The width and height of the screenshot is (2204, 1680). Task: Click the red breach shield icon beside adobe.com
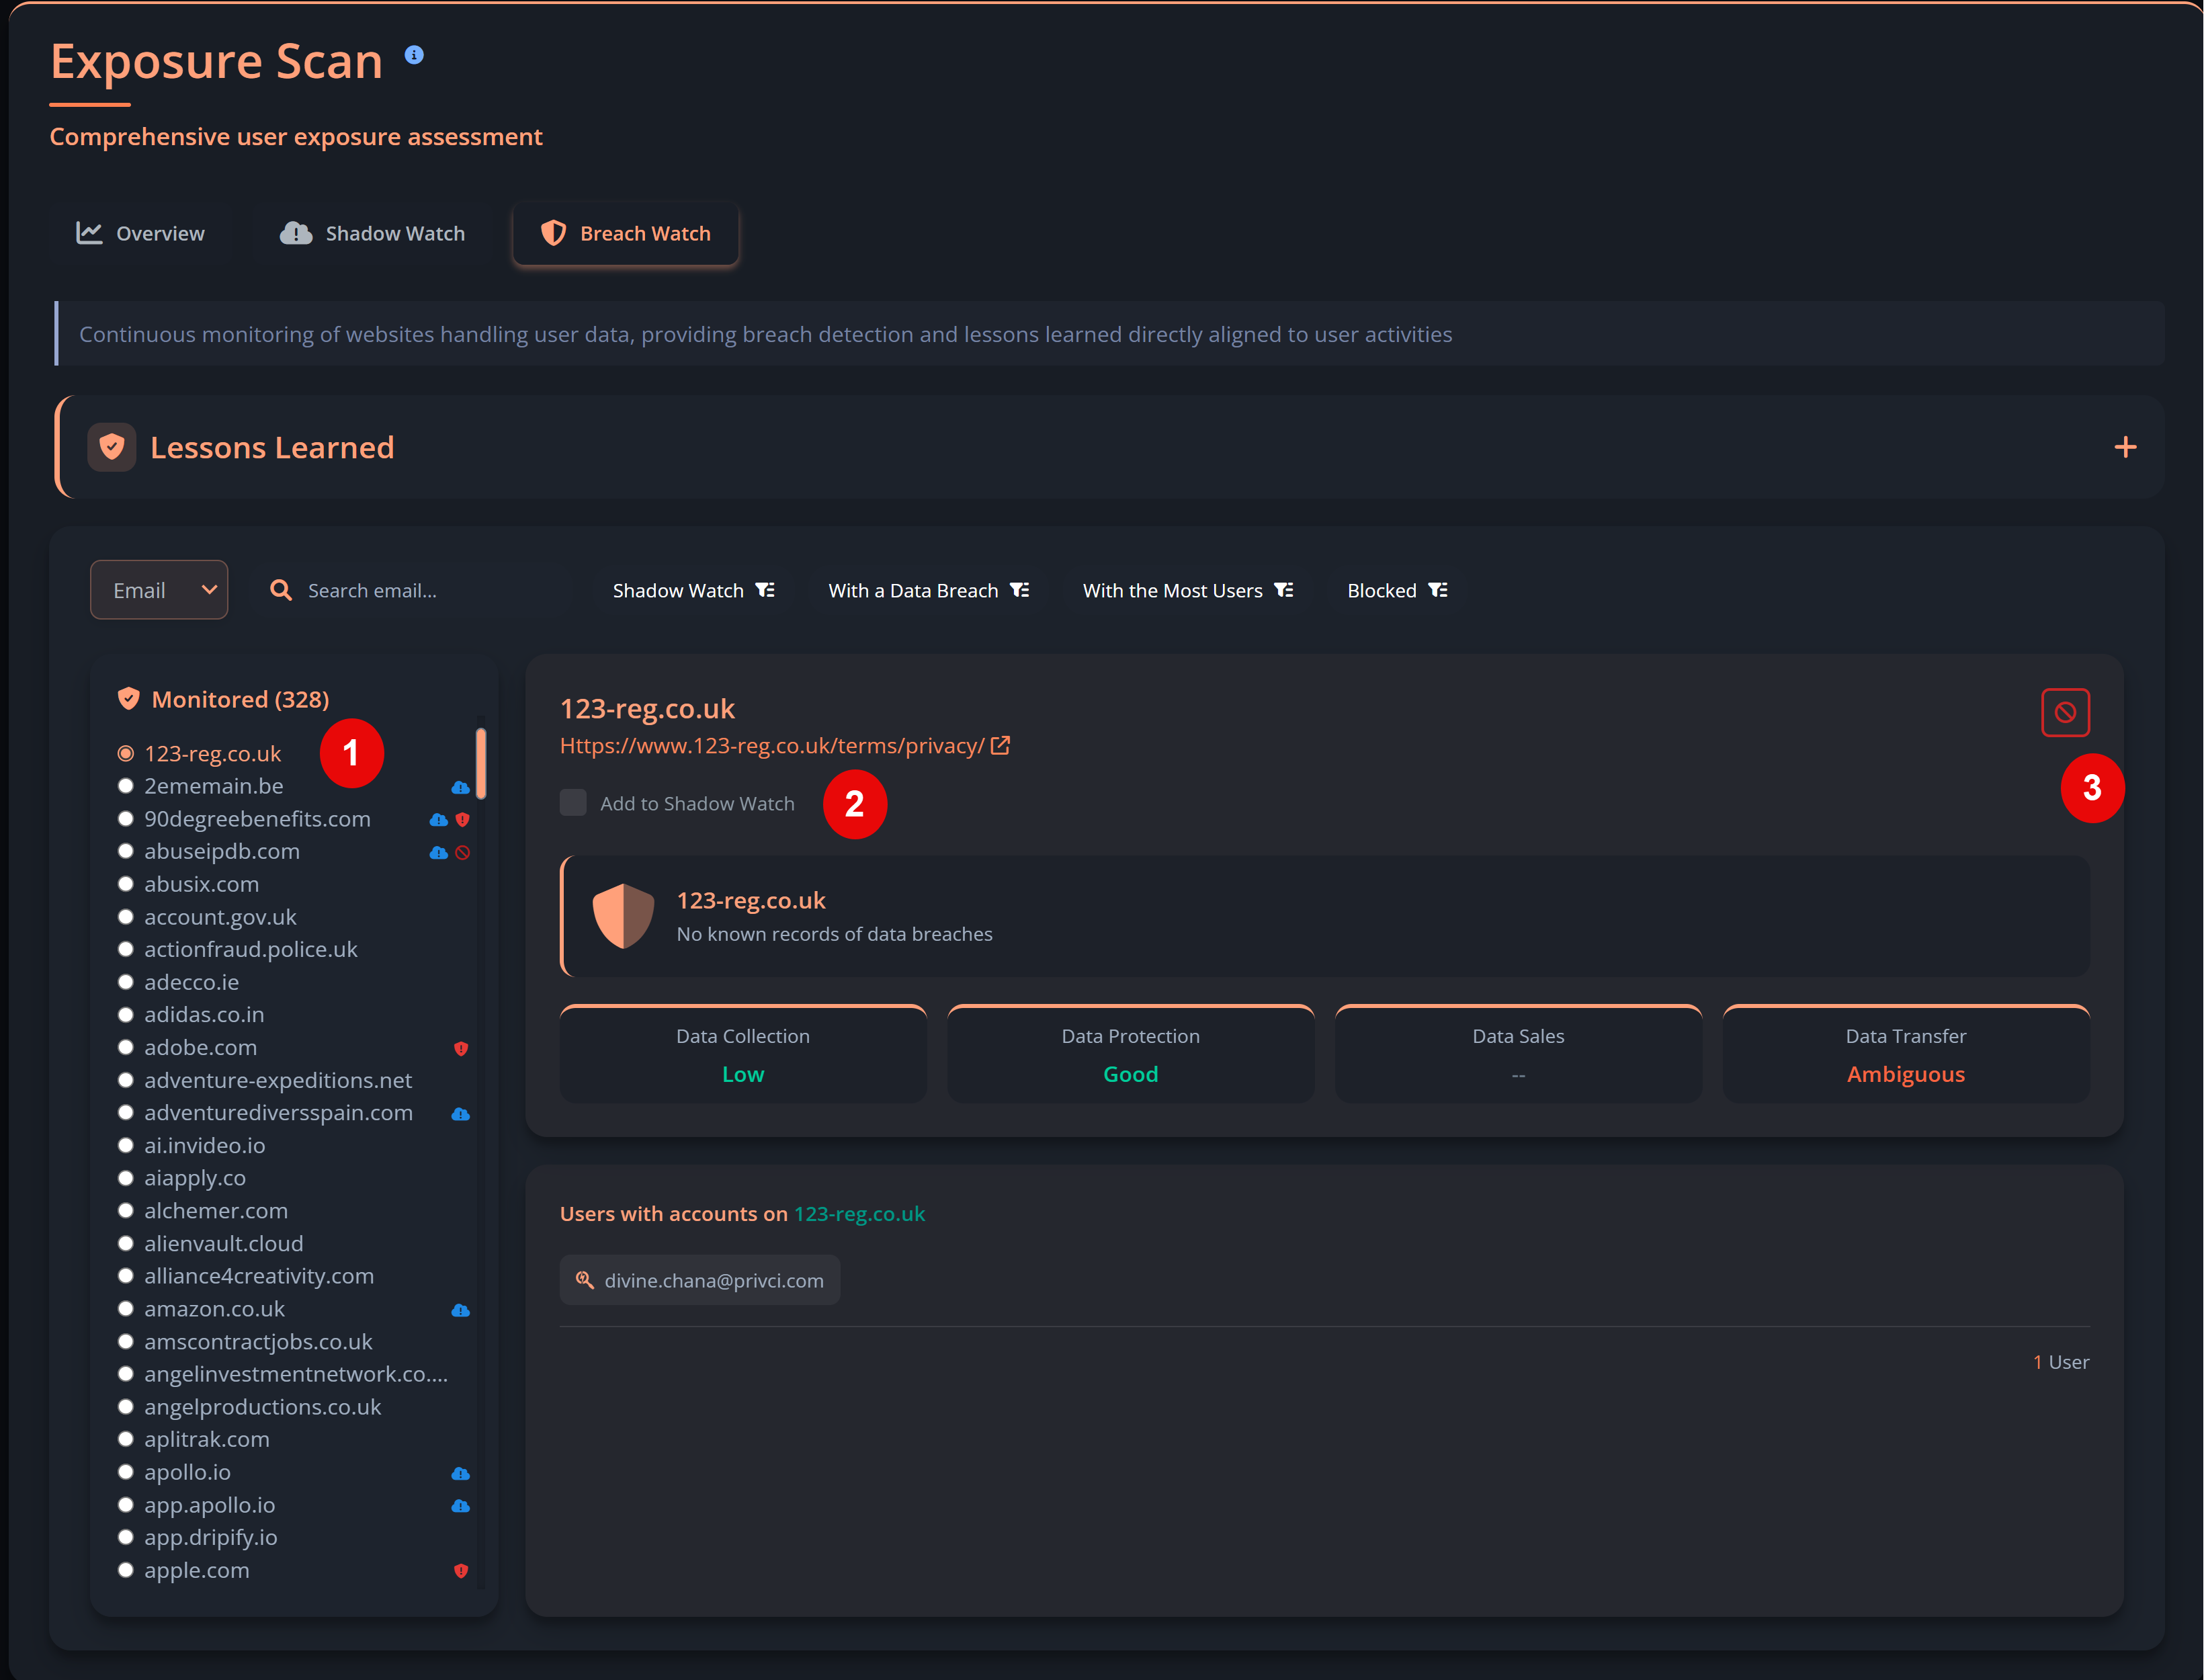[x=461, y=1049]
